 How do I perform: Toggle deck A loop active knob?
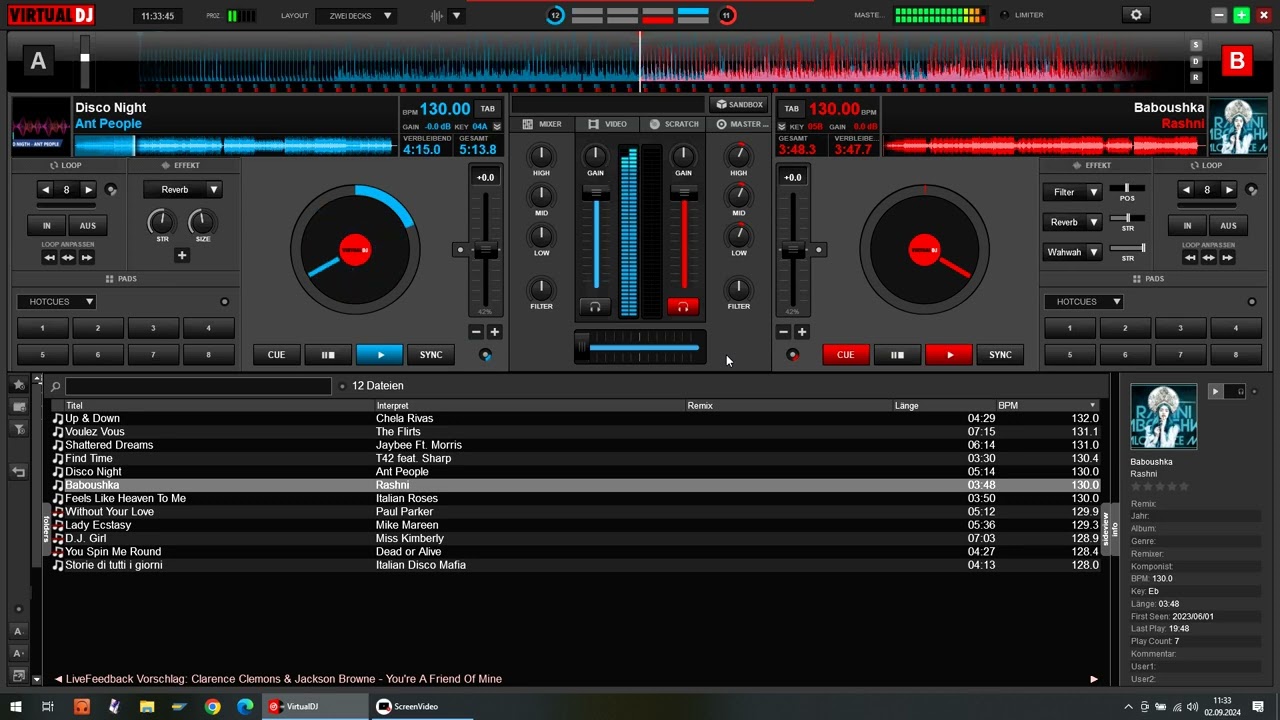[111, 190]
